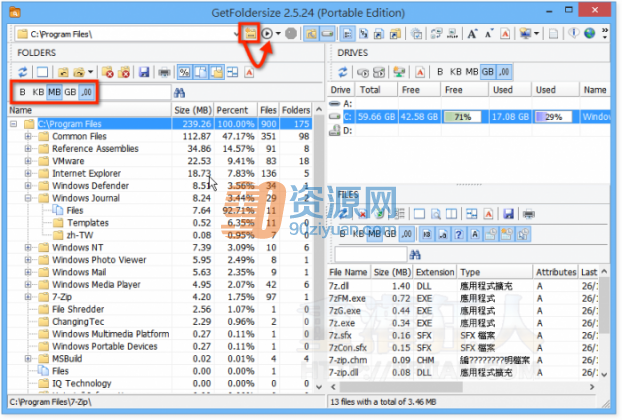Click the font icon in main toolbar
This screenshot has width=622, height=420.
[505, 34]
